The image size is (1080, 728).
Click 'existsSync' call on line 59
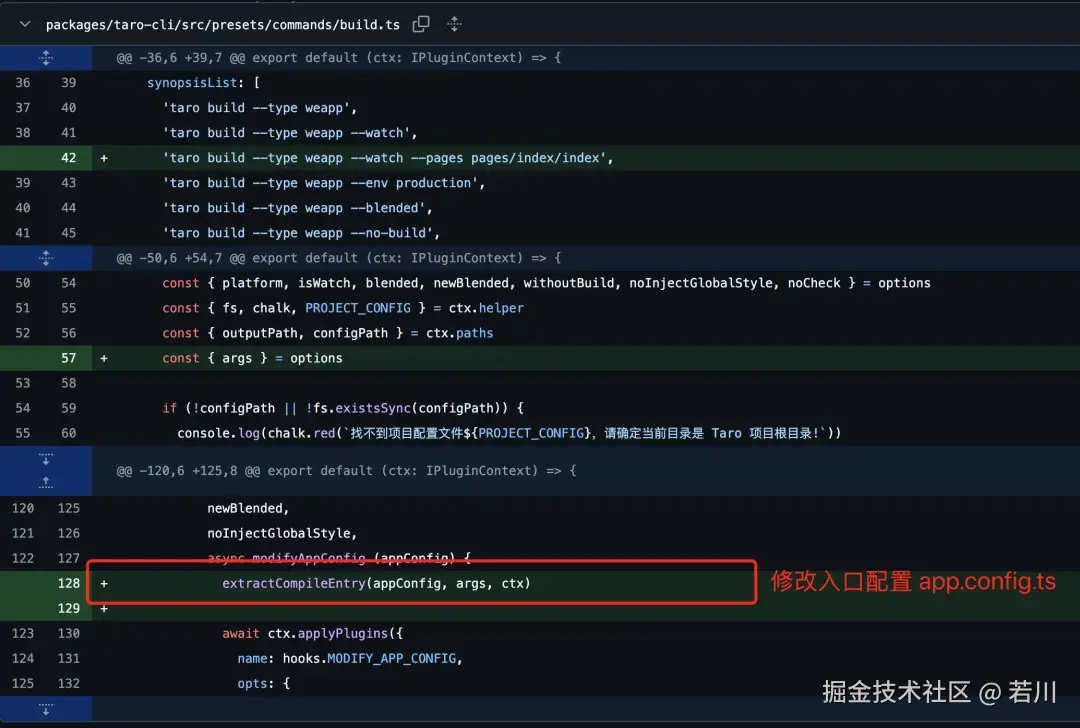pyautogui.click(x=373, y=408)
